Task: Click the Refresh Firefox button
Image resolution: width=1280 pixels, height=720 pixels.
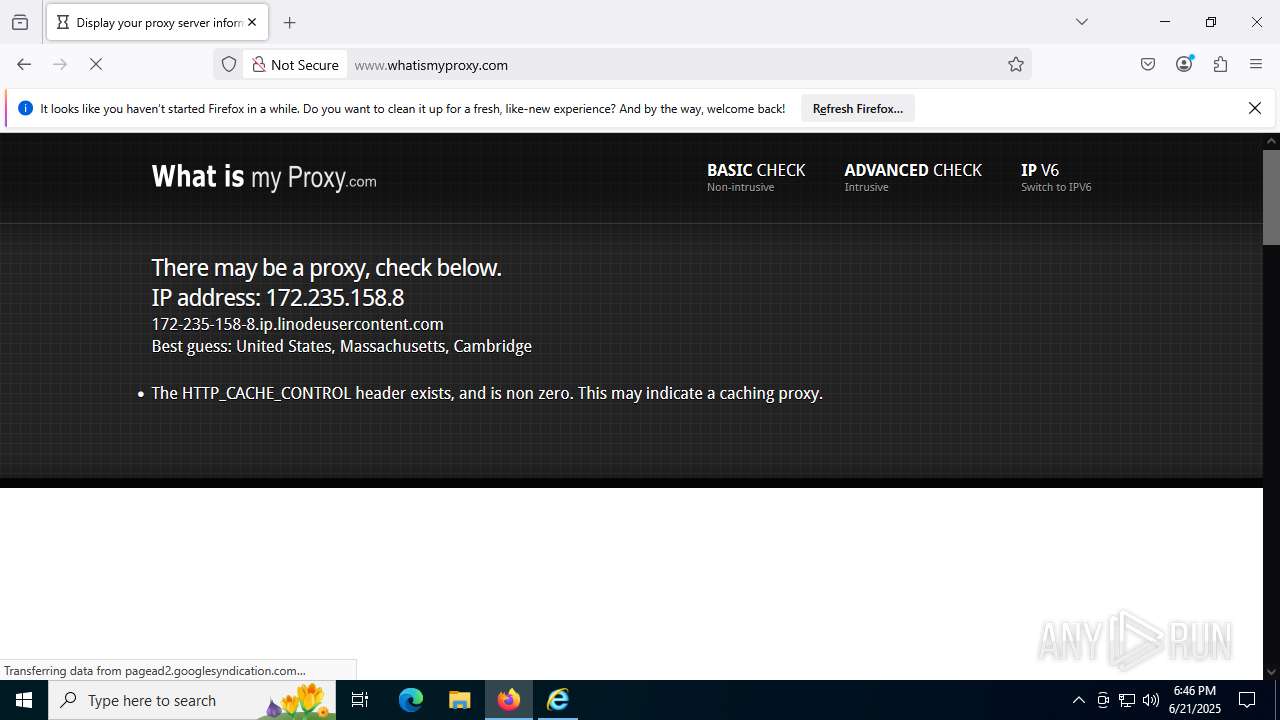Action: [x=858, y=108]
